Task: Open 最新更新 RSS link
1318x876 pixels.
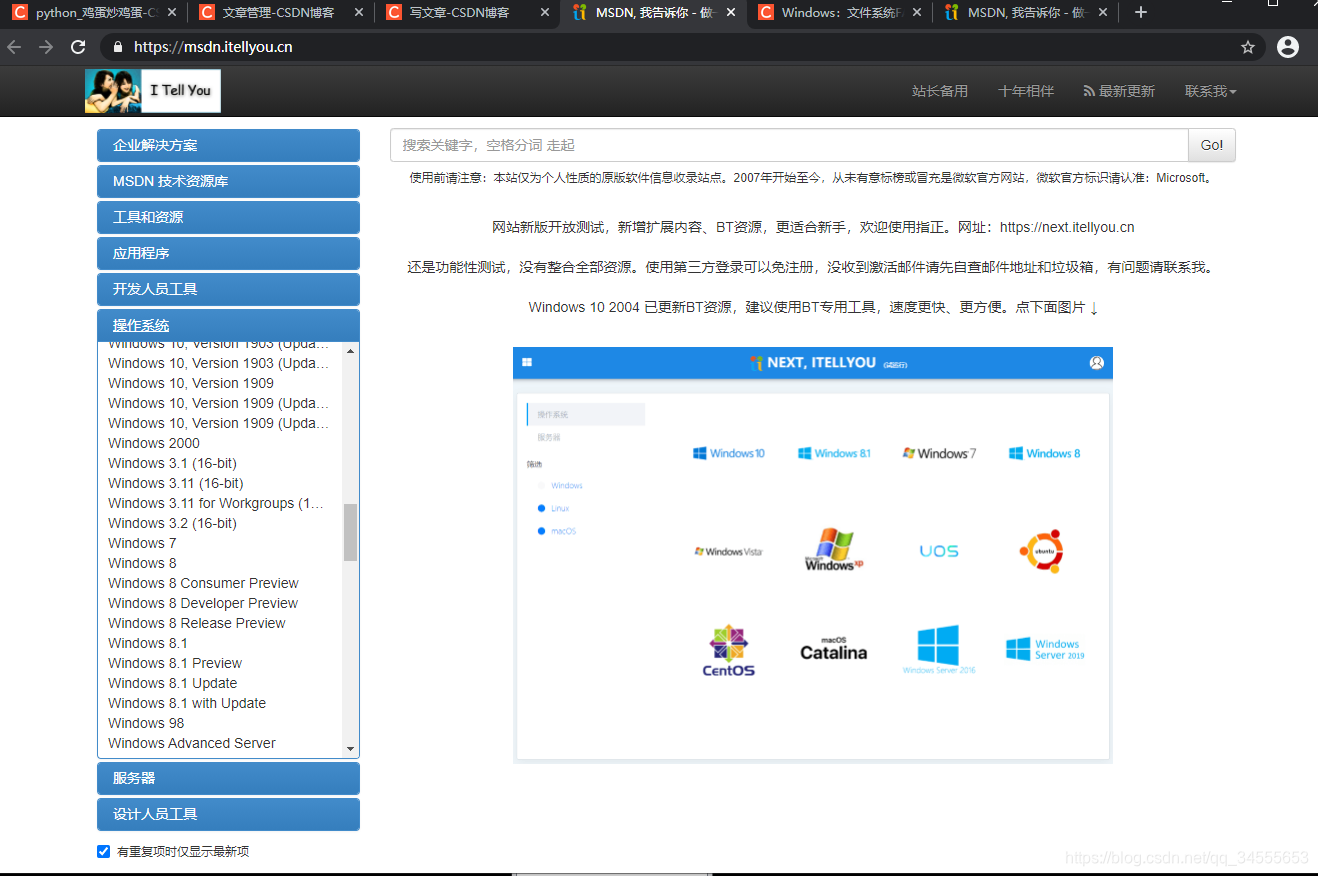Action: (x=1119, y=91)
